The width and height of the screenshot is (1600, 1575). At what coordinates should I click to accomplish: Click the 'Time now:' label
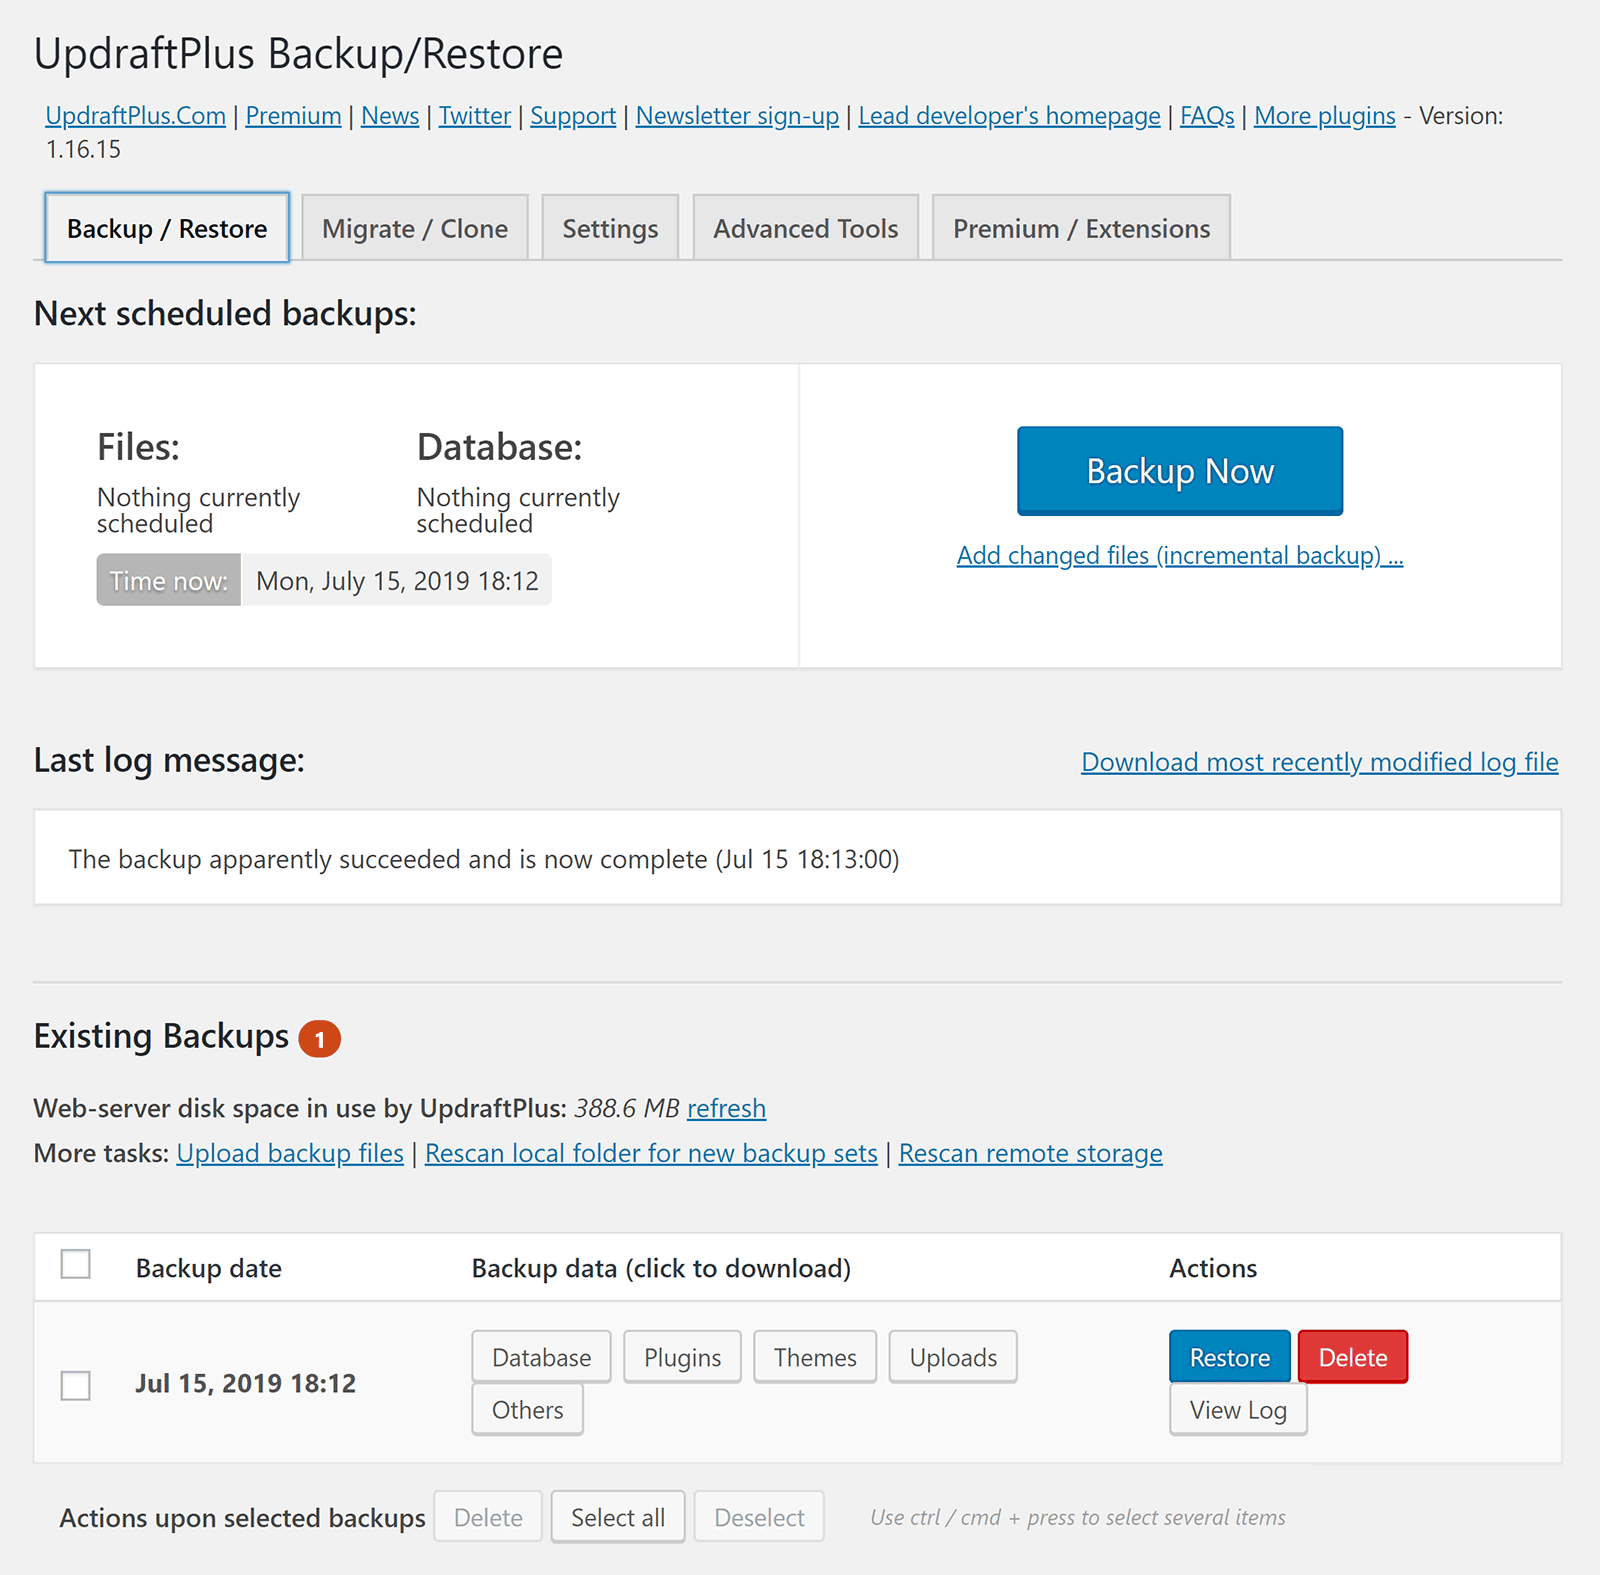tap(169, 580)
